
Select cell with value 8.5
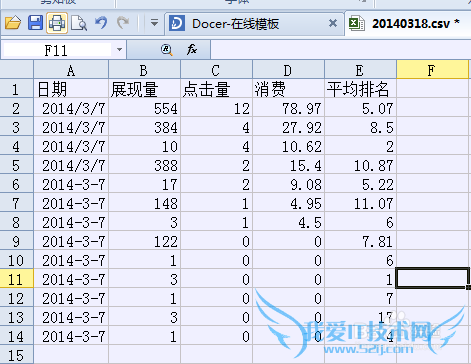[360, 127]
